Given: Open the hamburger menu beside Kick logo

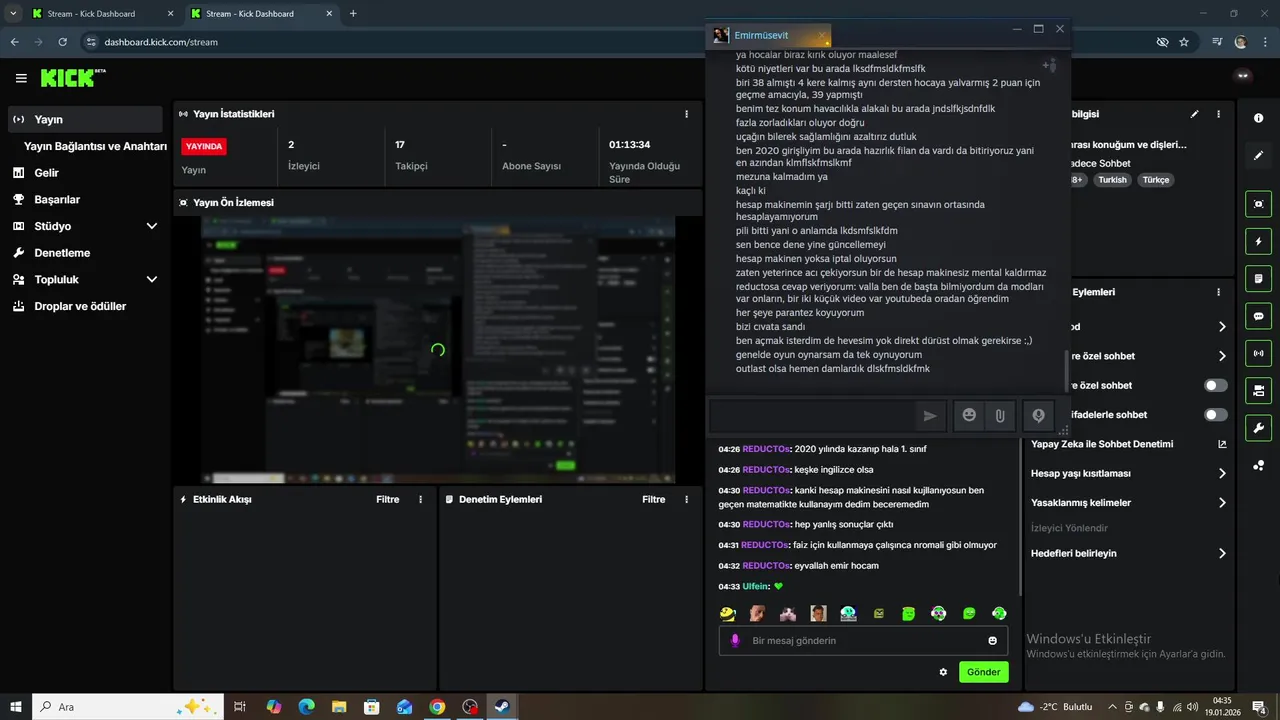Looking at the screenshot, I should 21,78.
